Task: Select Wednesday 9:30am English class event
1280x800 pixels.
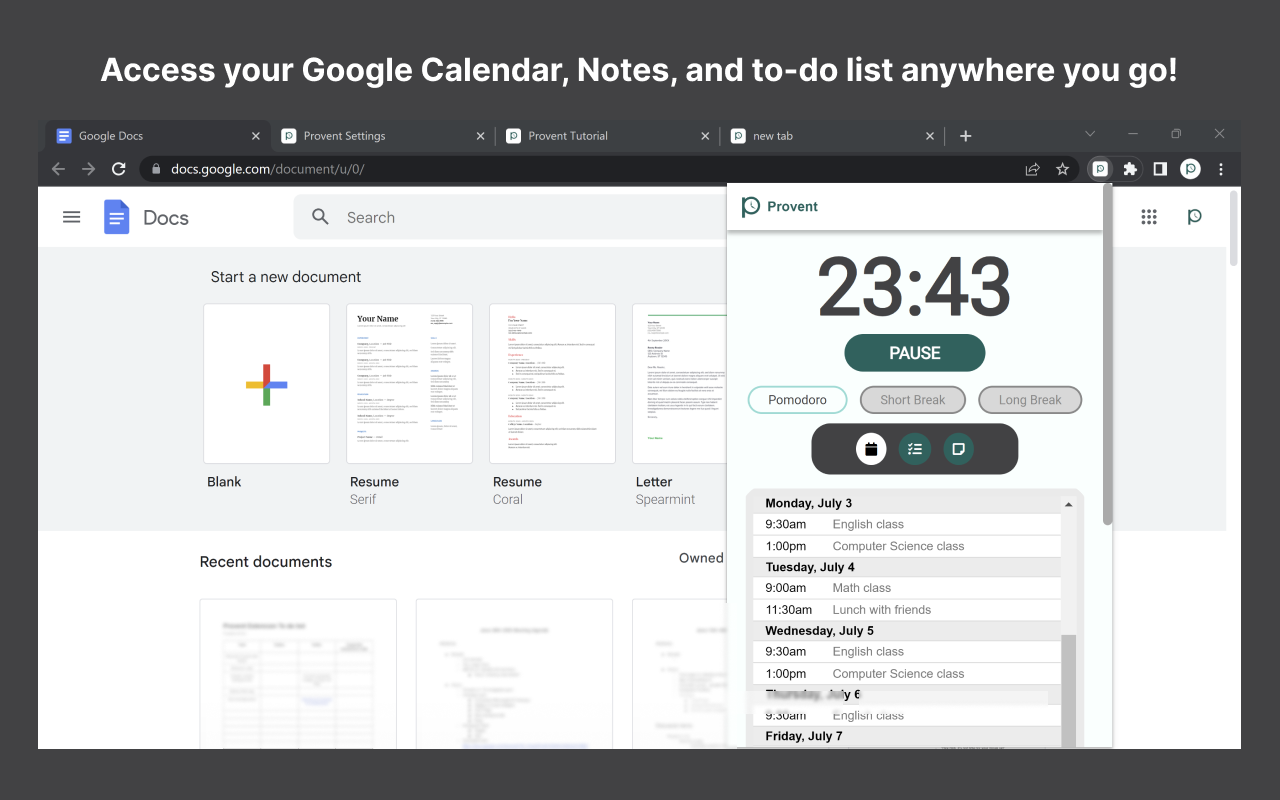Action: [906, 652]
